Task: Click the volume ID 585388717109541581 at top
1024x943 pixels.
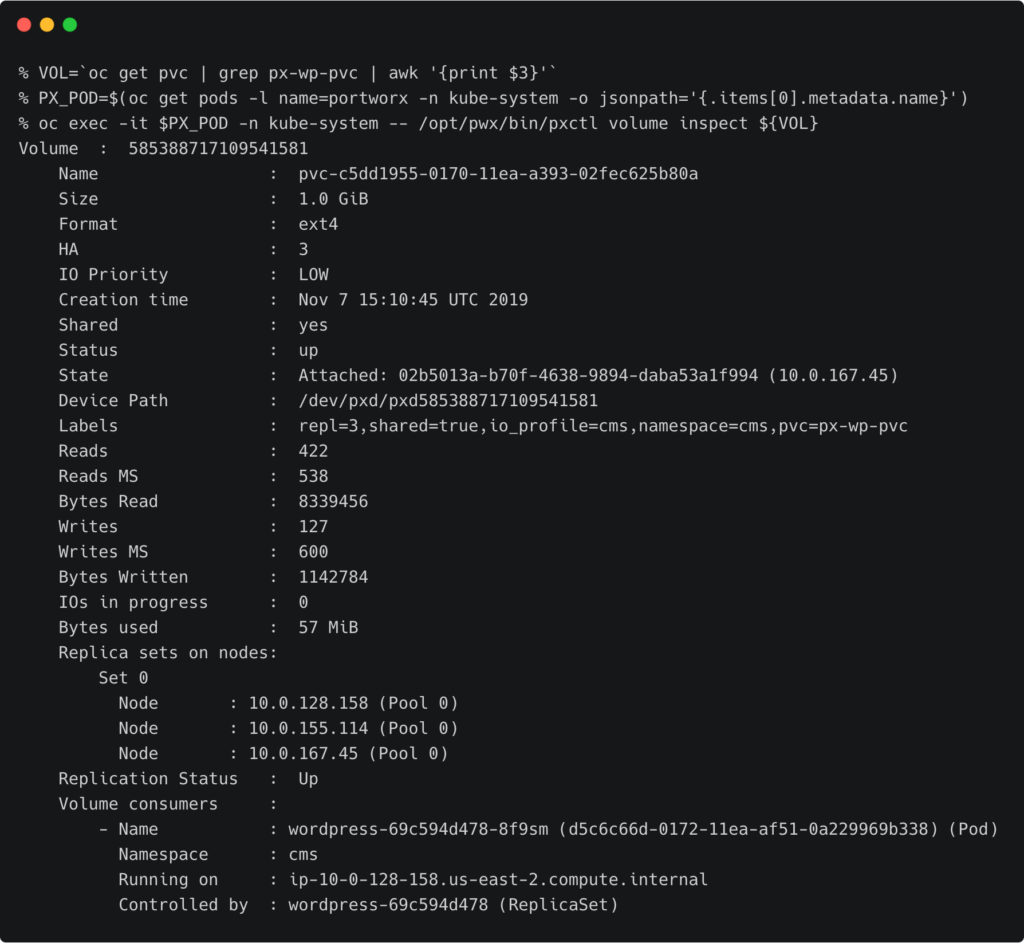Action: pyautogui.click(x=218, y=149)
